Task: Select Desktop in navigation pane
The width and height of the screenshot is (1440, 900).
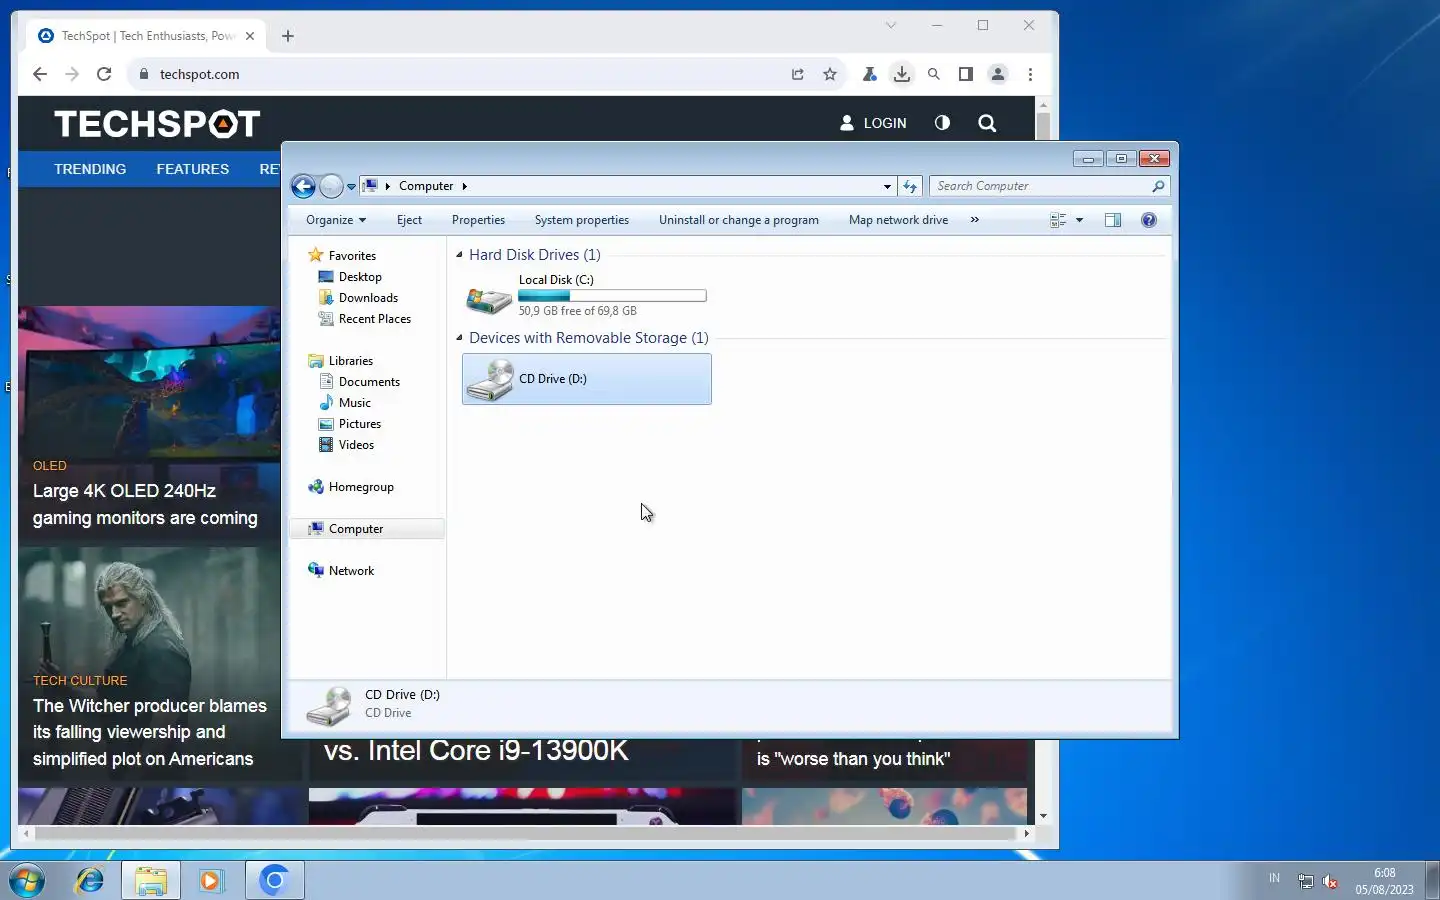Action: pos(360,277)
